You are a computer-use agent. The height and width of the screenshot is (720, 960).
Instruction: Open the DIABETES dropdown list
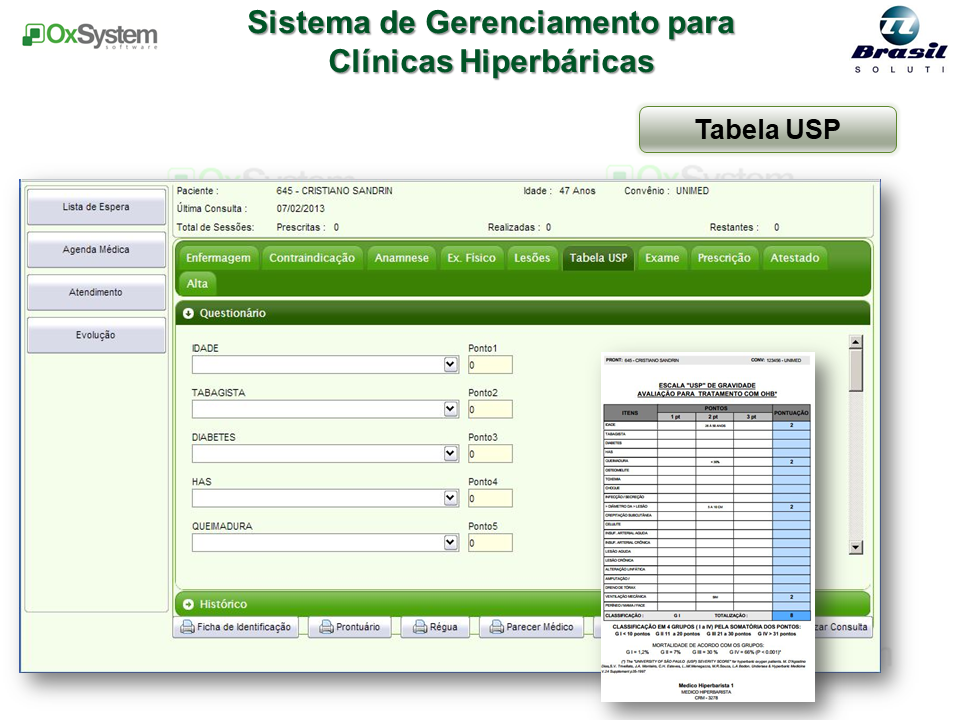pyautogui.click(x=450, y=453)
